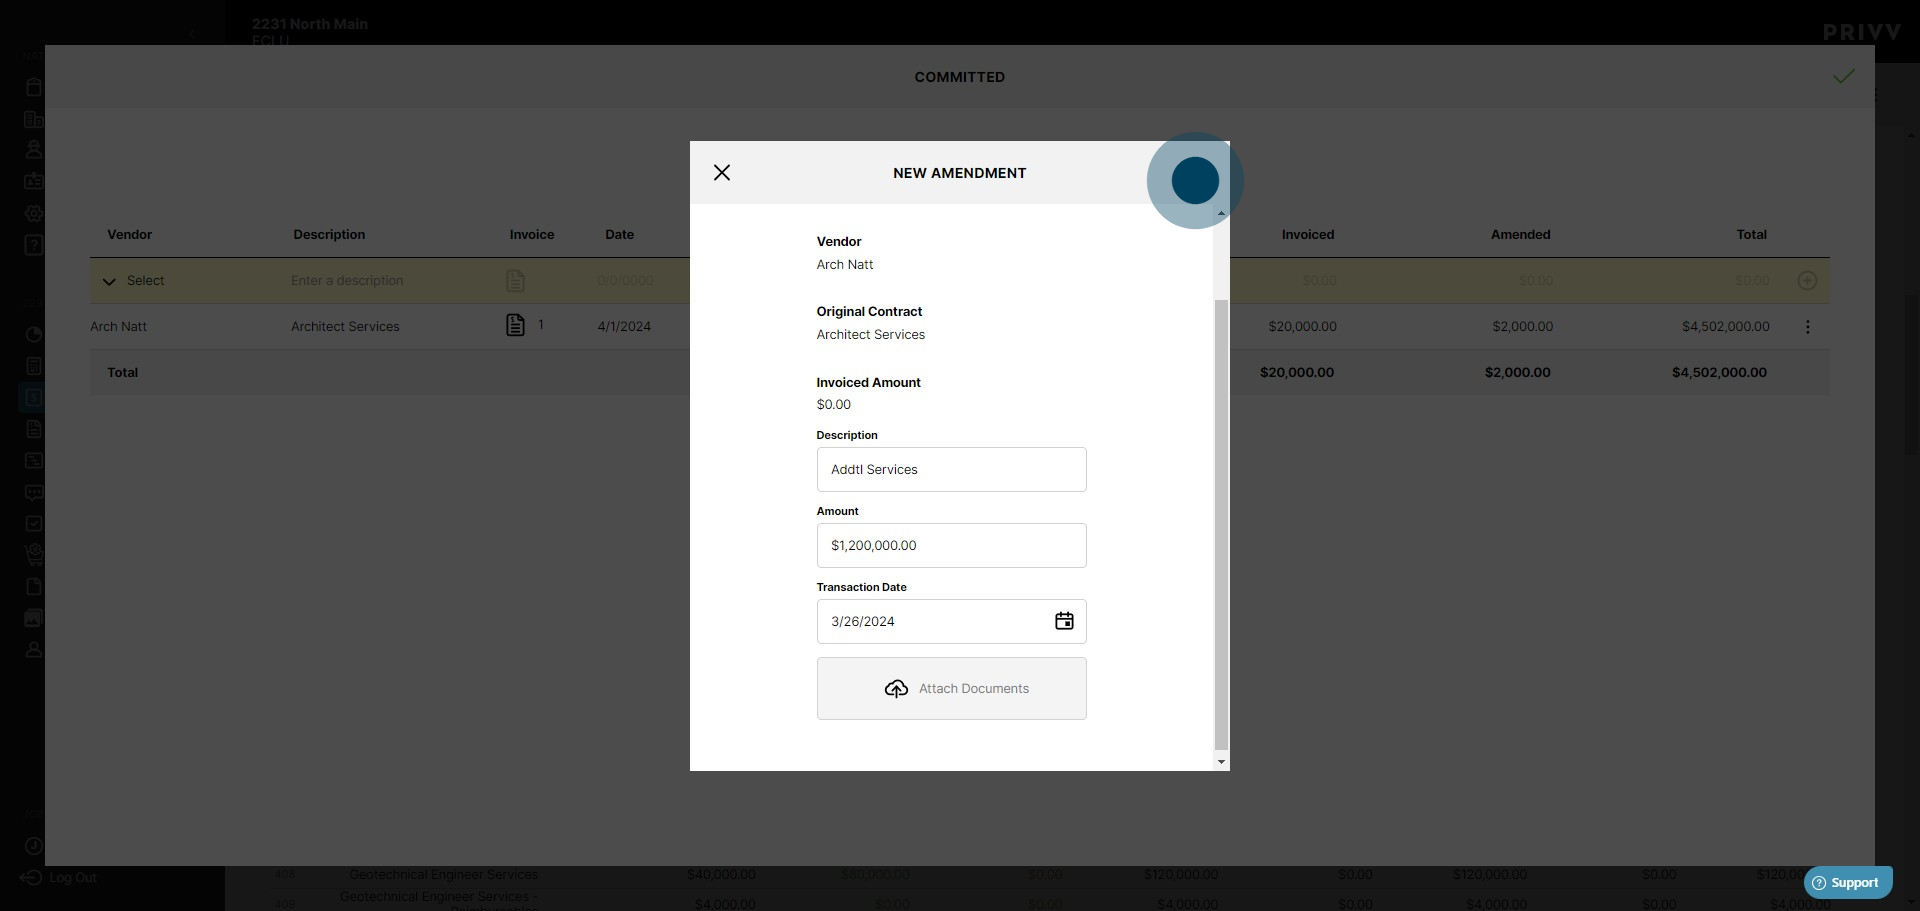1920x911 pixels.
Task: Open the calendar date picker icon
Action: pos(1064,621)
